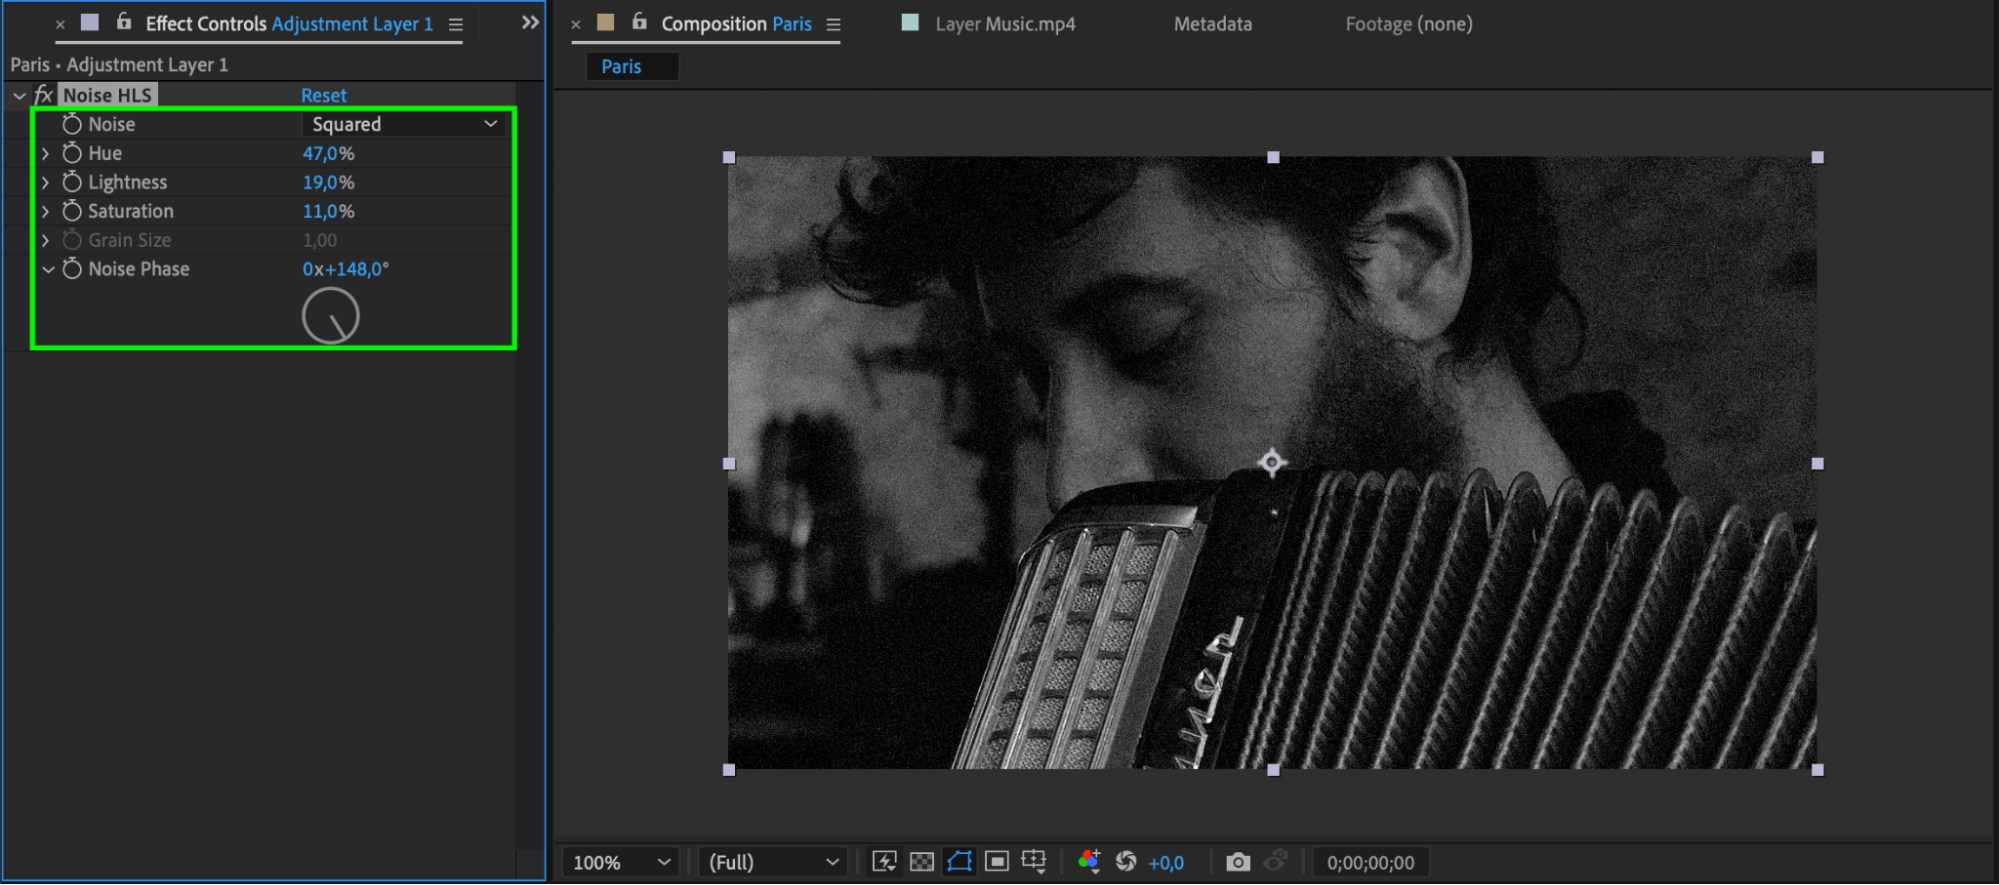Switch to the Layer Music.mp4 tab
Viewport: 1999px width, 885px height.
[x=1004, y=24]
